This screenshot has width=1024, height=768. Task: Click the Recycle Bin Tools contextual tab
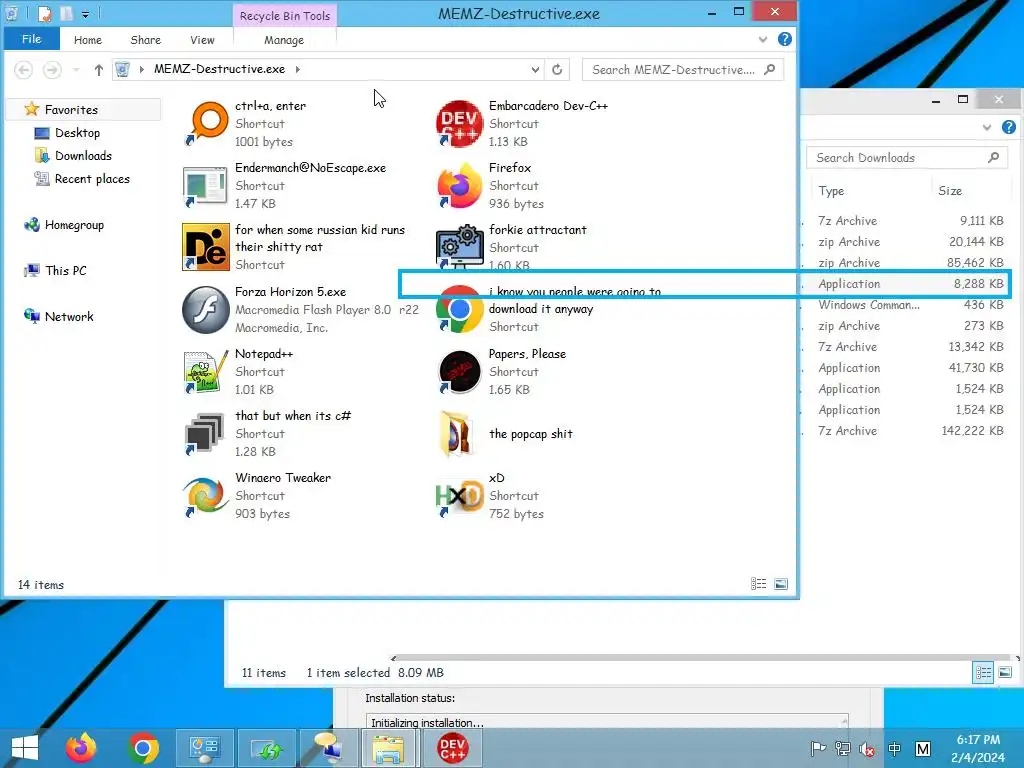coord(285,16)
